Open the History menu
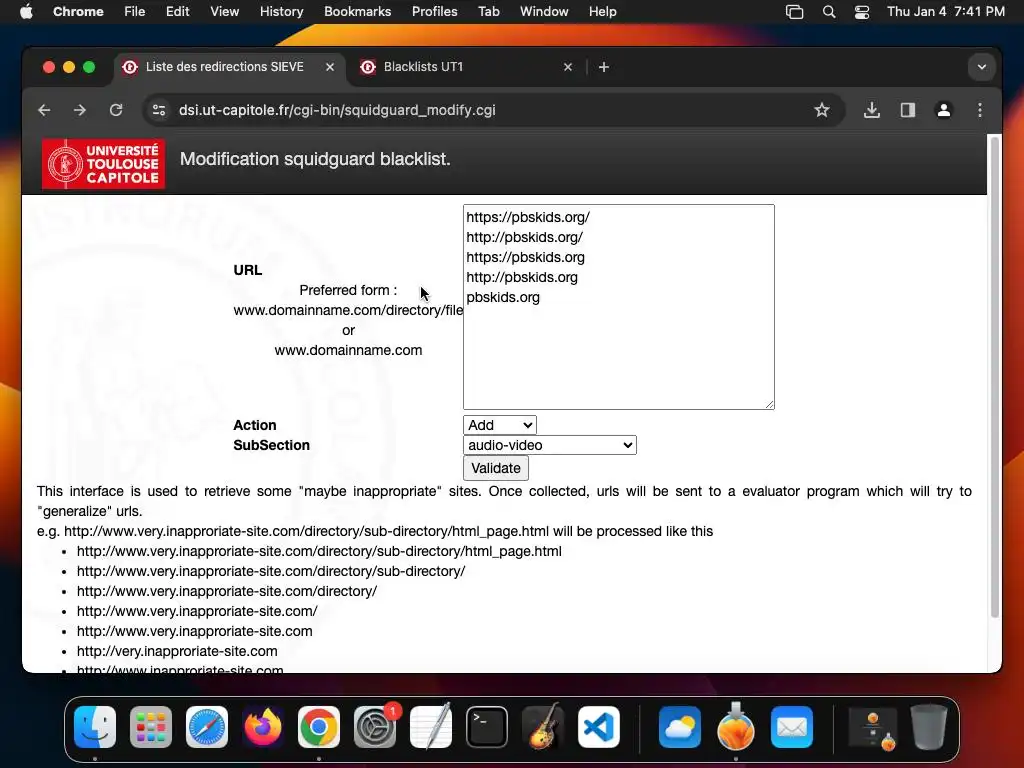Screen dimensions: 1024x768 click(281, 12)
